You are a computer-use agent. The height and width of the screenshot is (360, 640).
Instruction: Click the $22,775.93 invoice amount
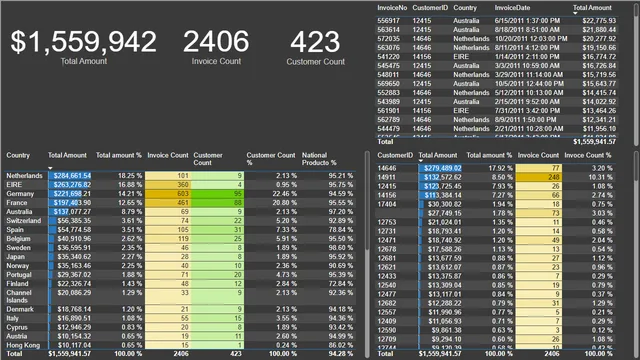[599, 20]
